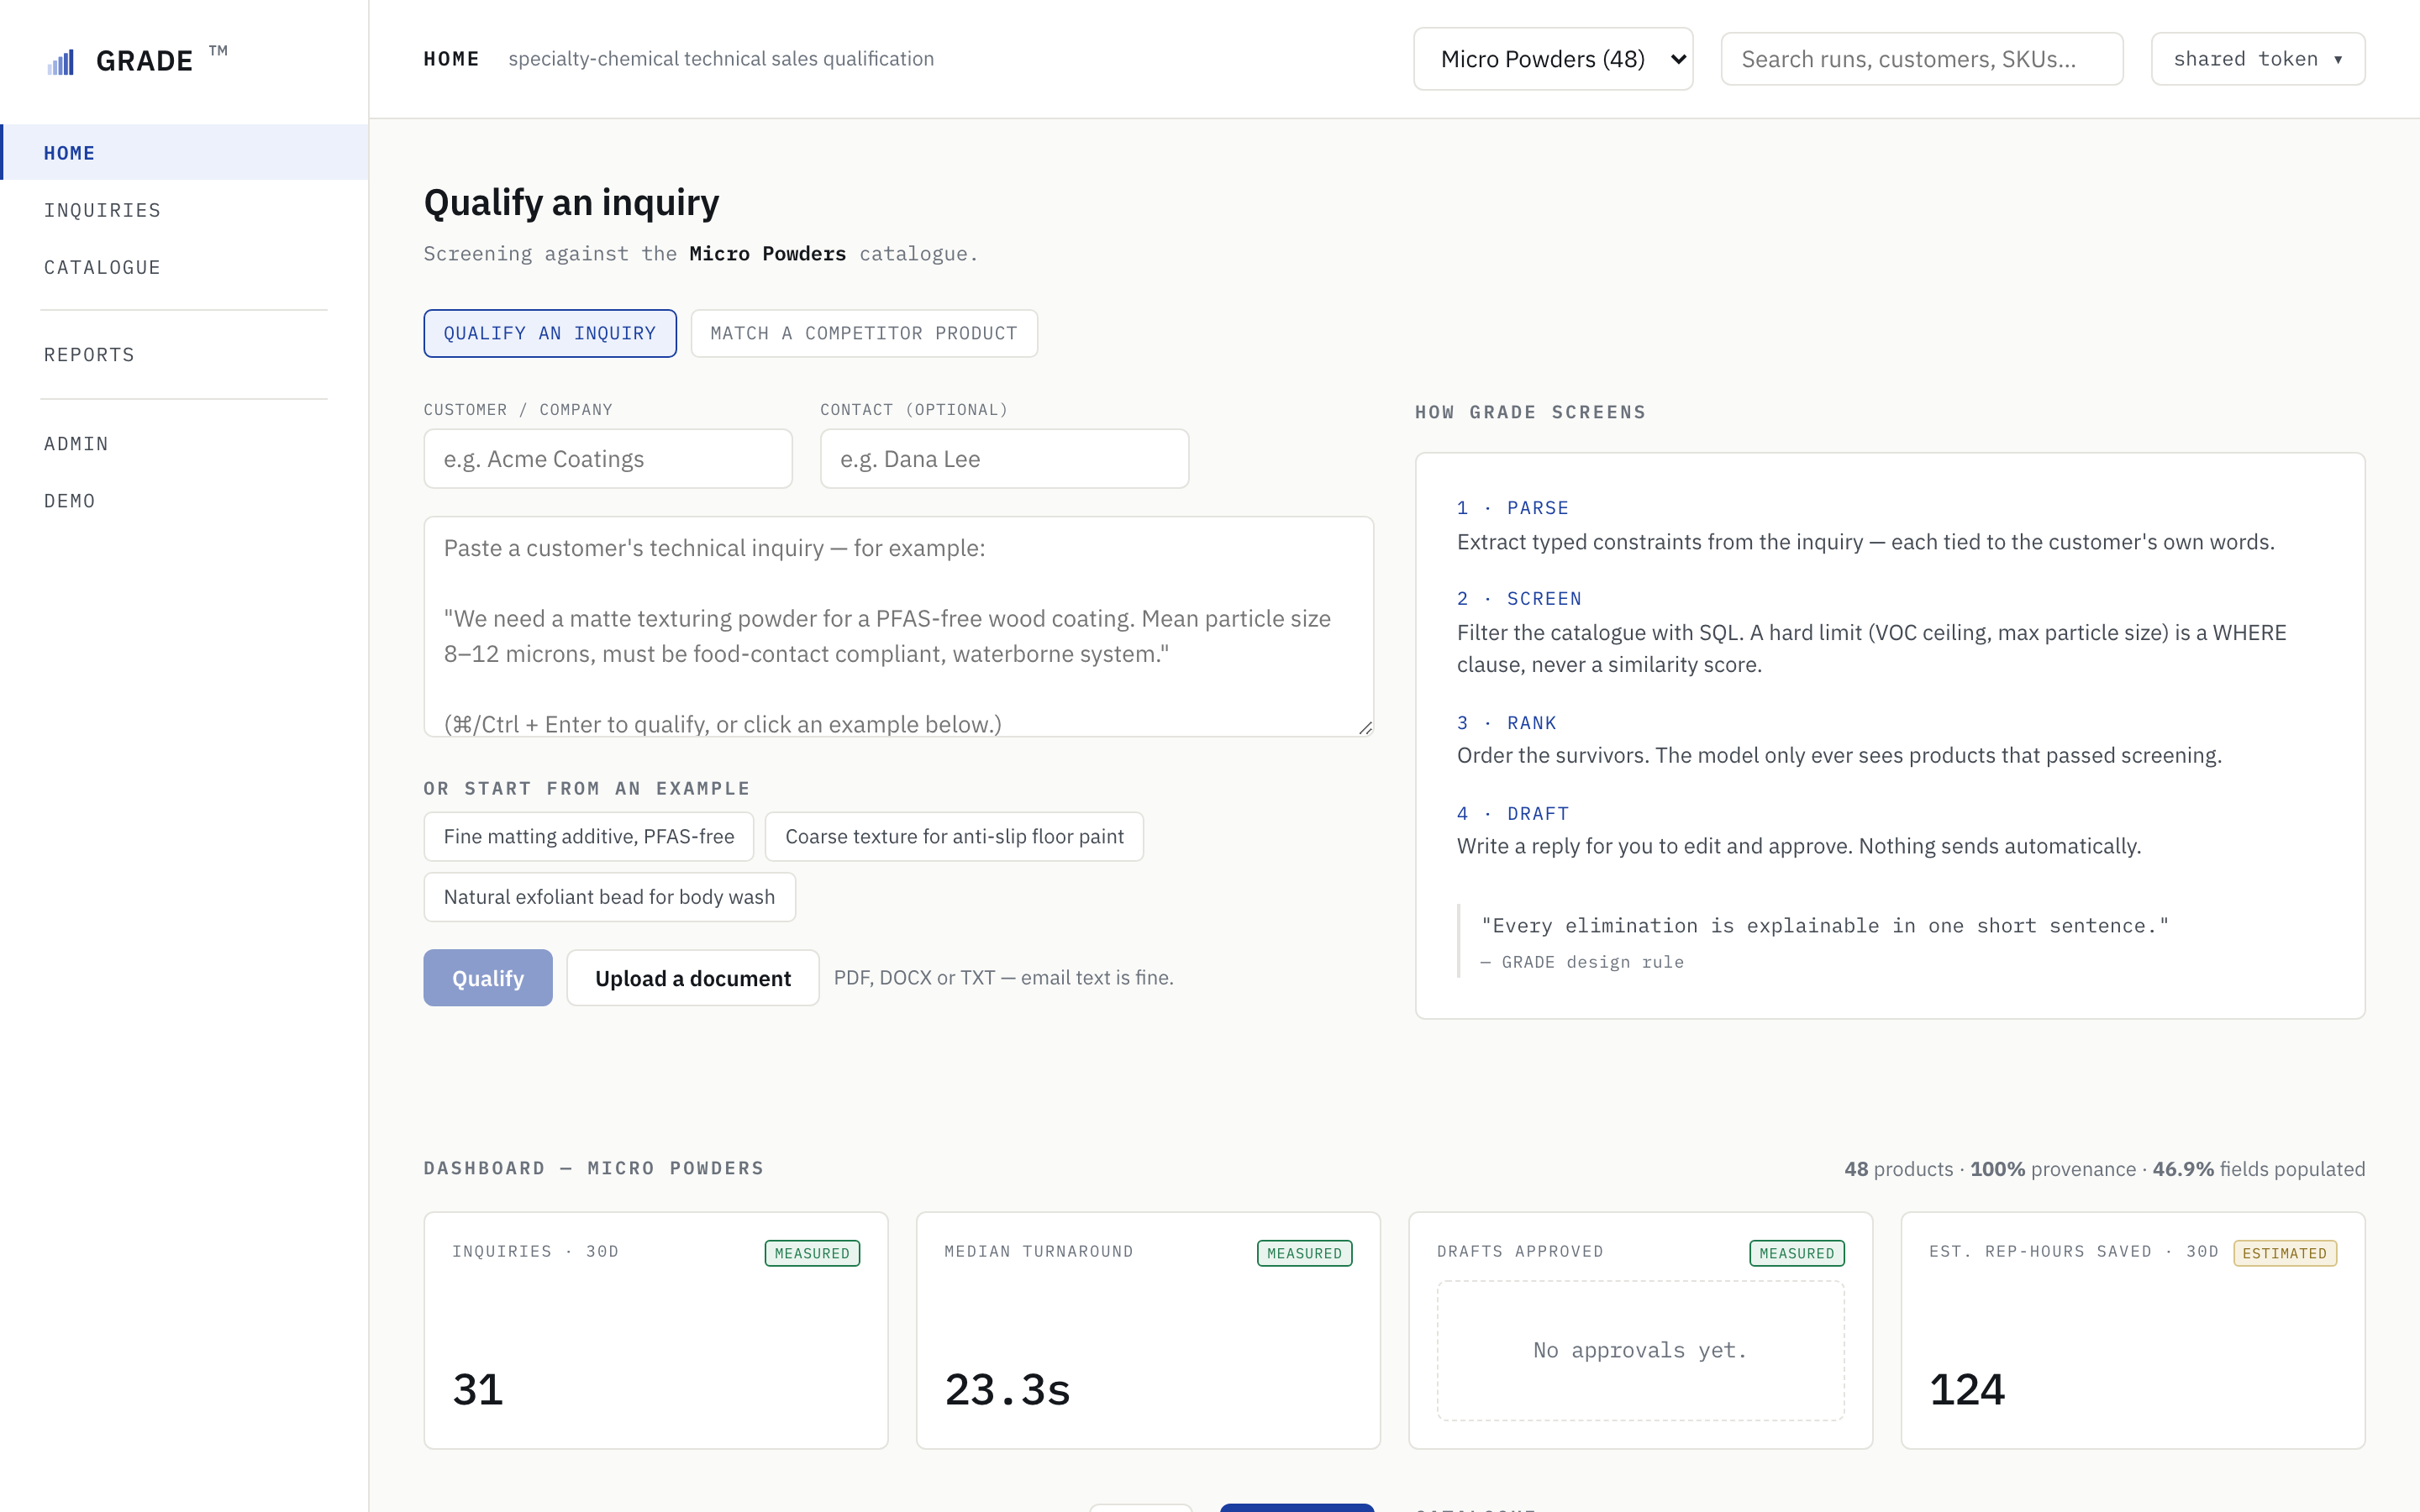
Task: Open the Micro Powders (48) catalogue dropdown
Action: 1552,59
